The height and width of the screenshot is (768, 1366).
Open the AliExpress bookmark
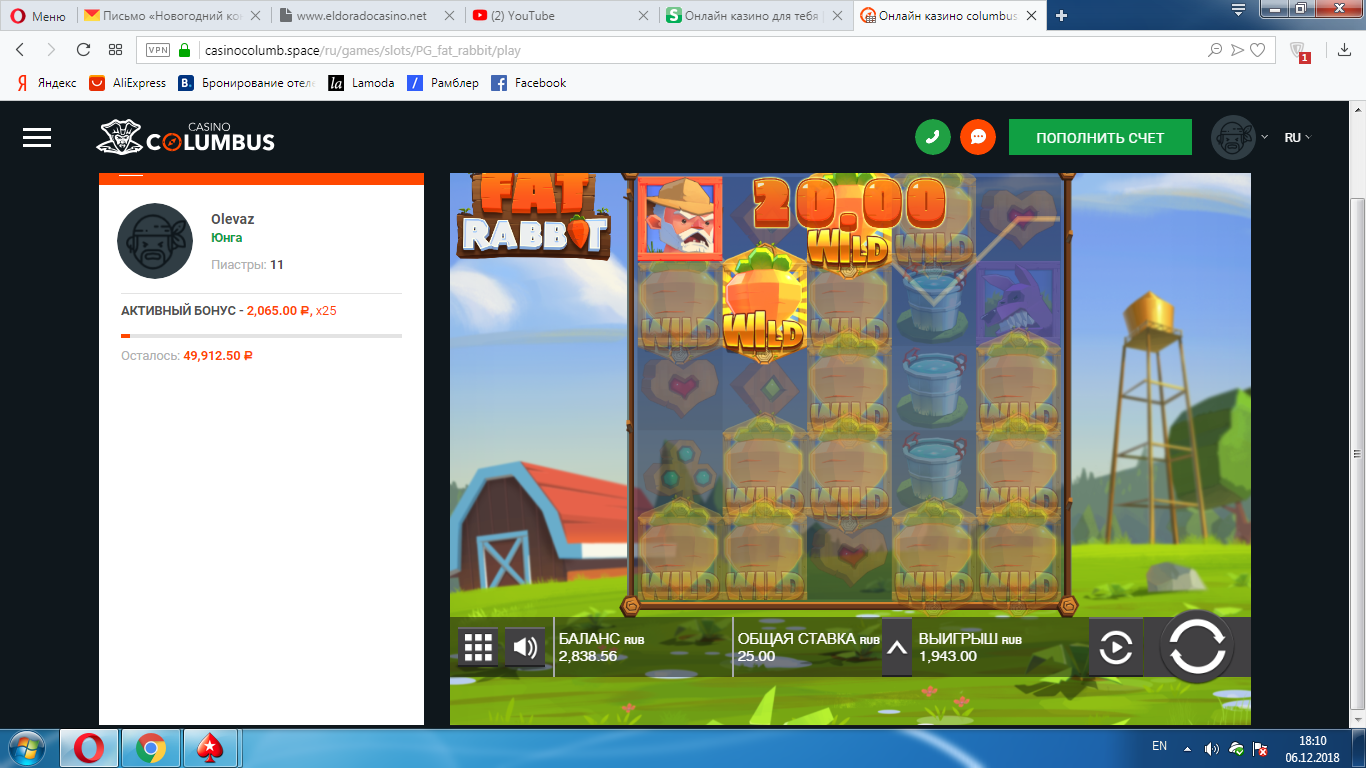coord(128,83)
